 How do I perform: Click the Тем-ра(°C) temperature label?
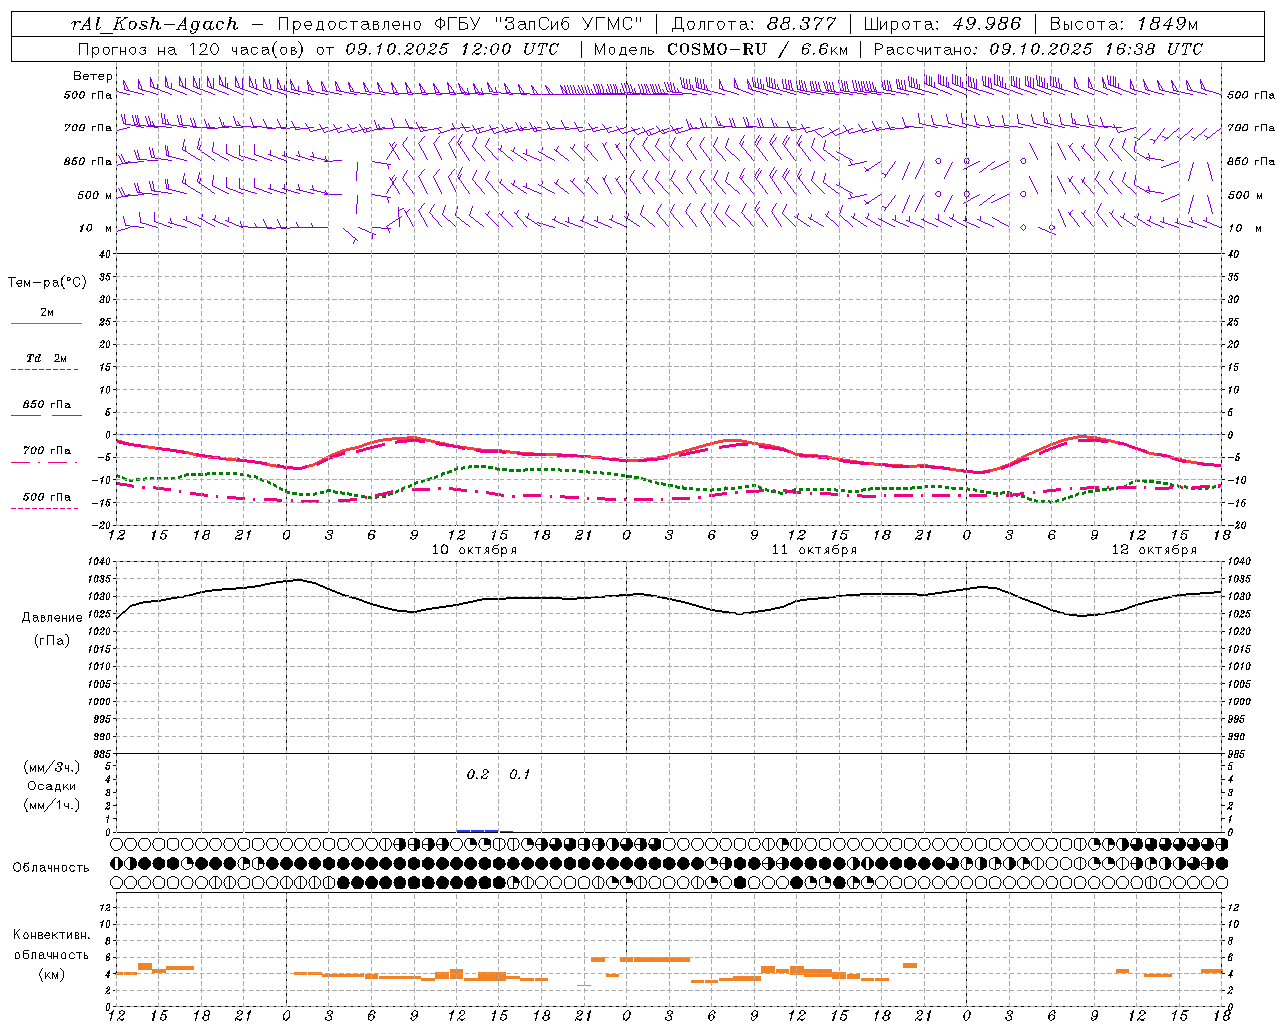47,283
